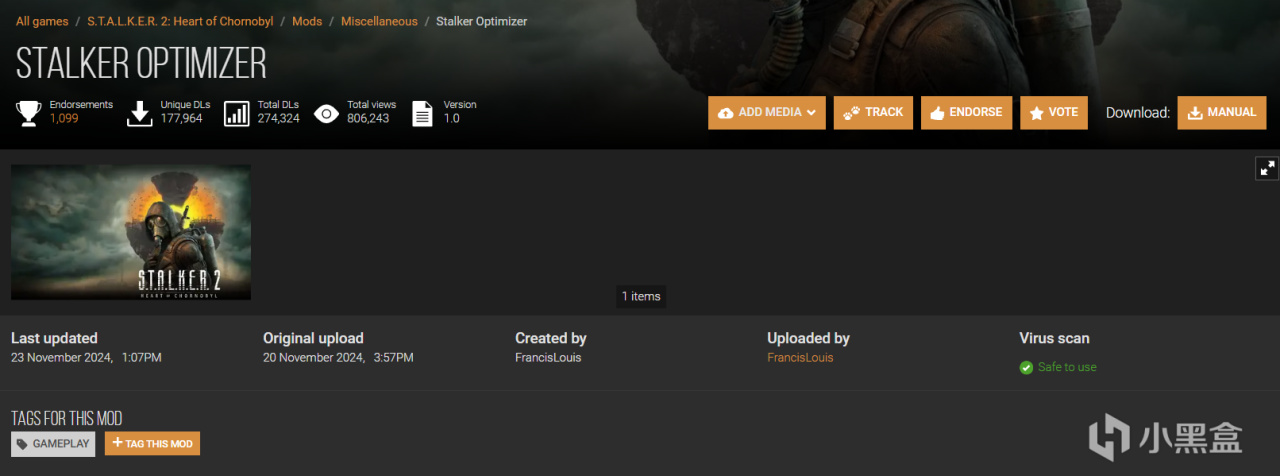Track this mod with the Track button

click(873, 113)
